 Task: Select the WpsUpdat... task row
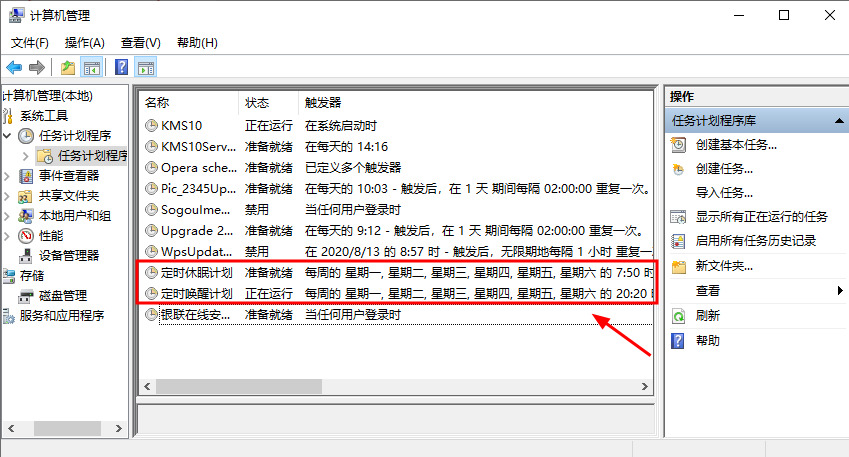click(x=396, y=251)
